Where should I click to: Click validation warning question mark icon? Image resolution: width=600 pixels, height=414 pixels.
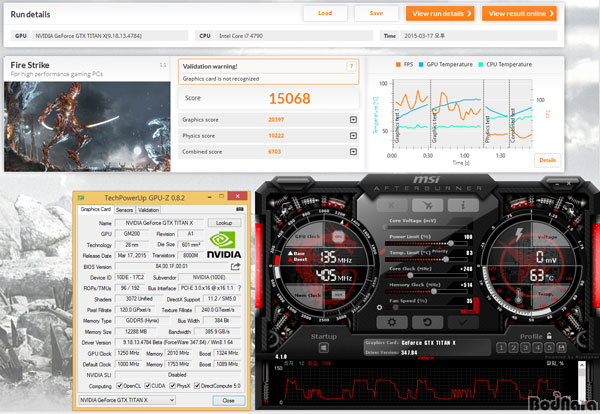click(x=351, y=66)
